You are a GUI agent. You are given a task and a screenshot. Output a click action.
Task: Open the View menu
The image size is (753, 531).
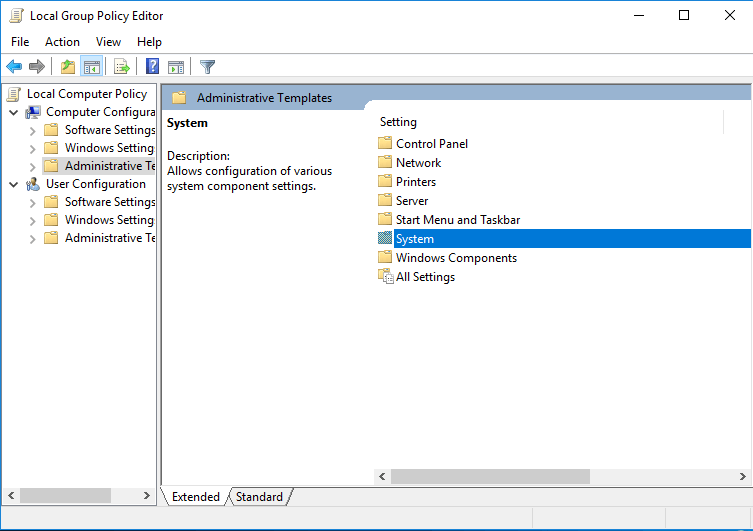click(x=108, y=42)
